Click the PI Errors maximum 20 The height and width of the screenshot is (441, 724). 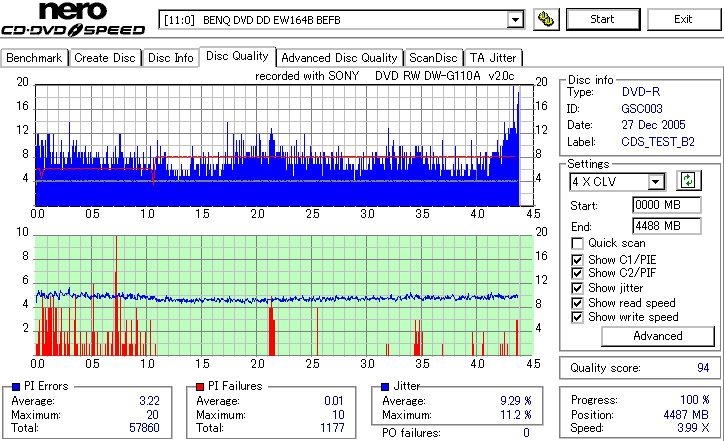(152, 415)
